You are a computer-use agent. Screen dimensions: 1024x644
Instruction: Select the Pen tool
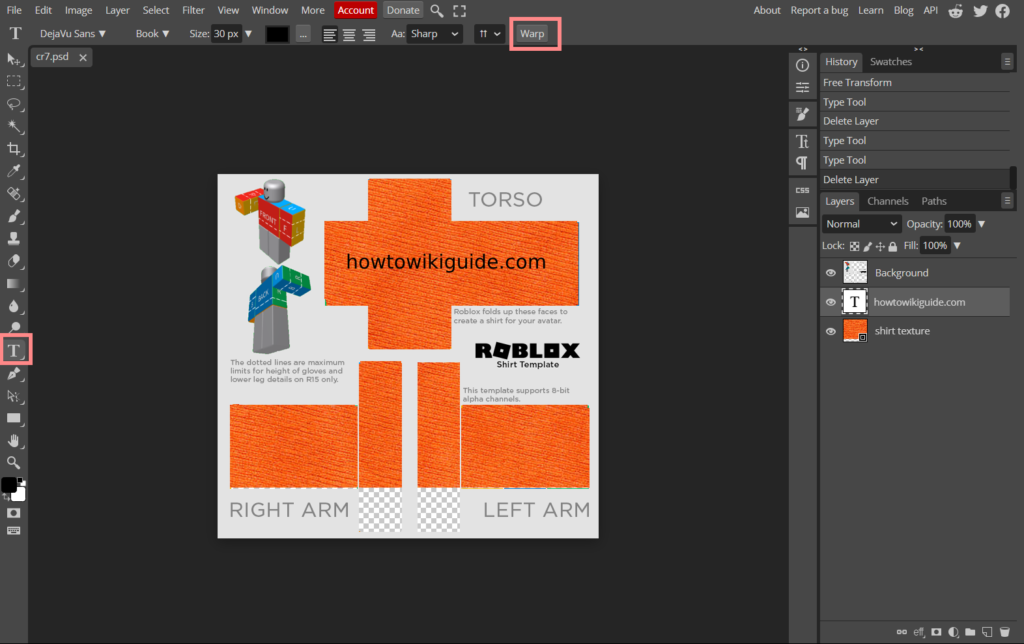tap(13, 374)
